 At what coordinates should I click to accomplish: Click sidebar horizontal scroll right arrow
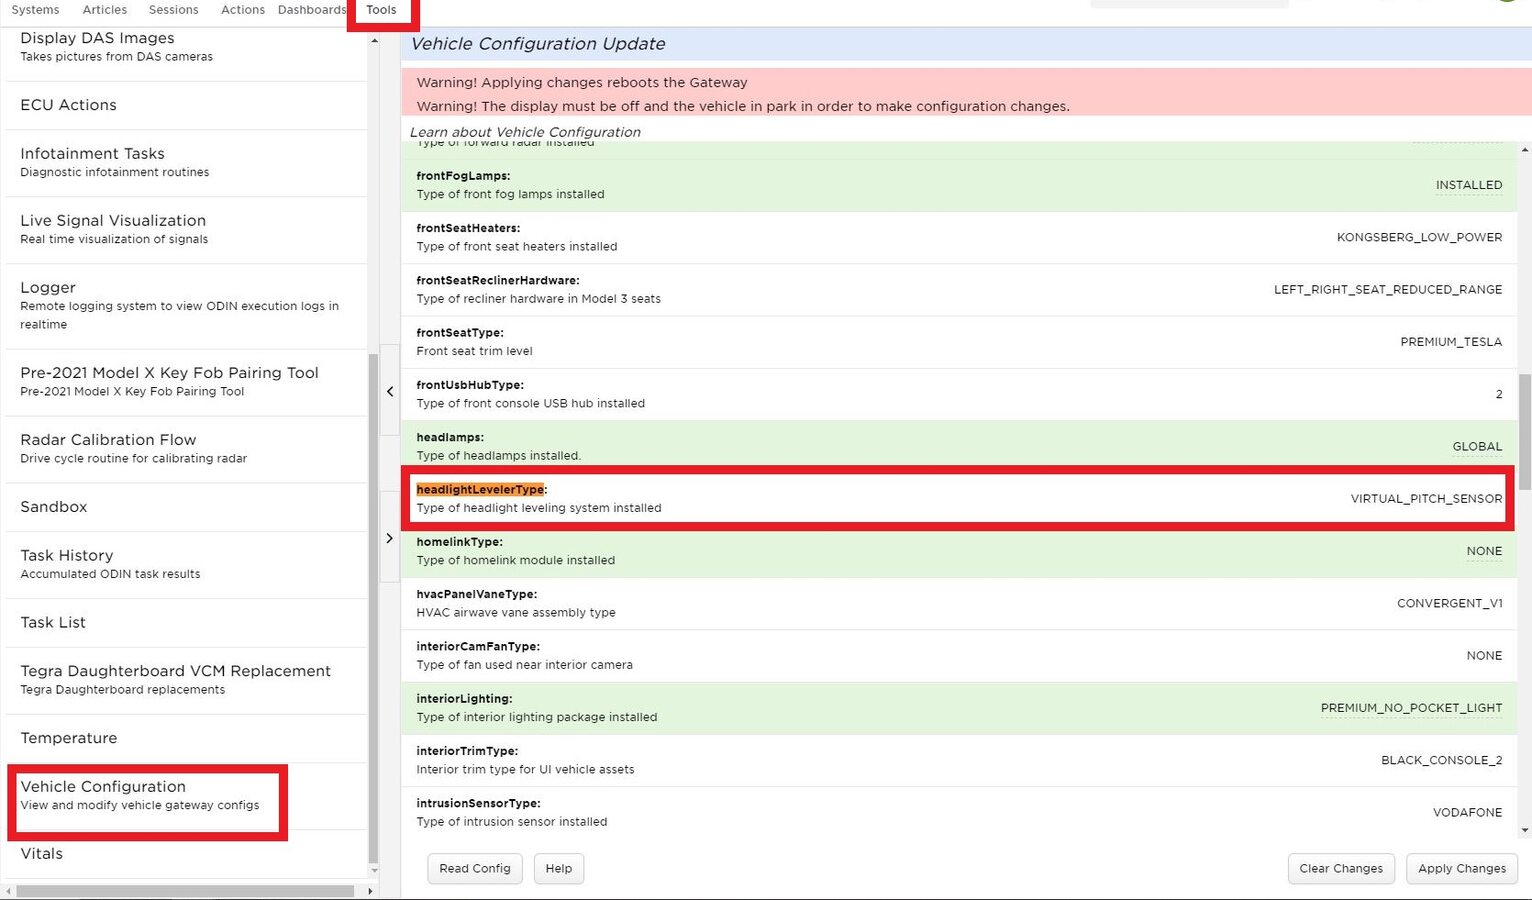pos(370,891)
